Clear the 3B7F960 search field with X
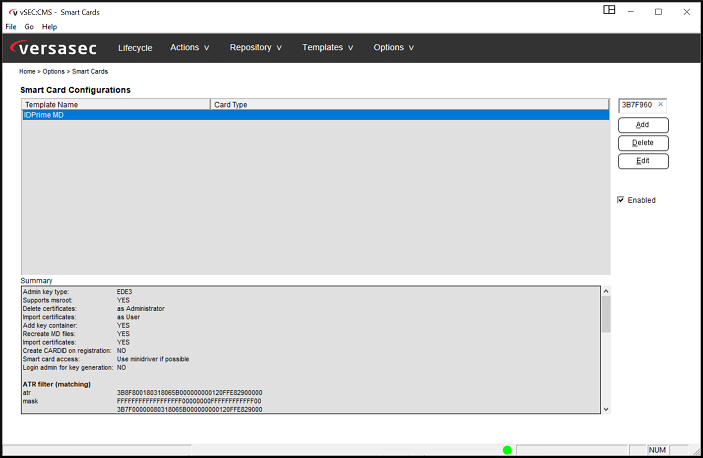The height and width of the screenshot is (458, 703). (x=660, y=104)
